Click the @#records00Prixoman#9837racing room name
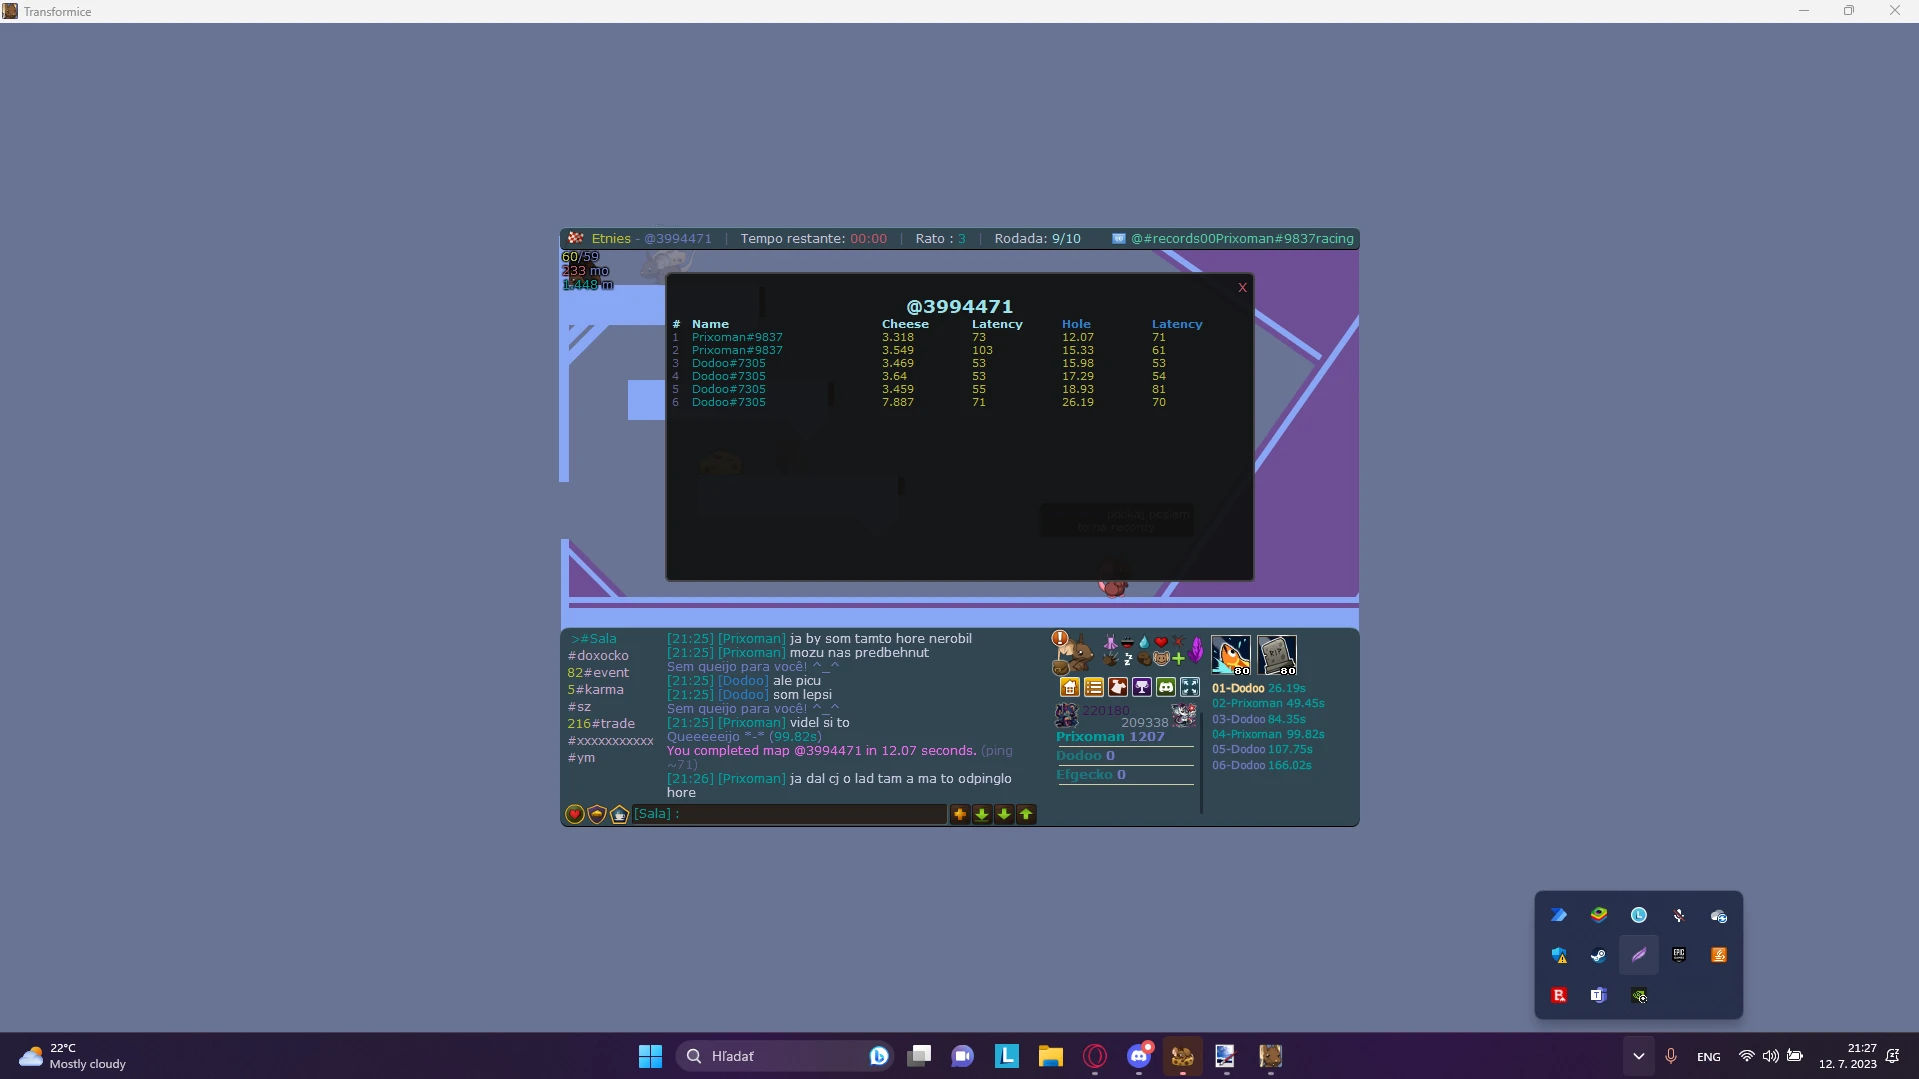This screenshot has height=1079, width=1919. (x=1242, y=239)
